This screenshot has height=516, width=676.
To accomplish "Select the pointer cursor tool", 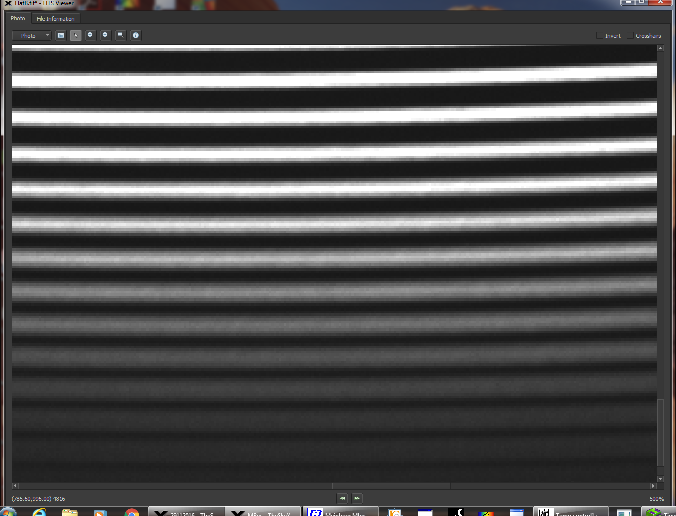I will 76,35.
